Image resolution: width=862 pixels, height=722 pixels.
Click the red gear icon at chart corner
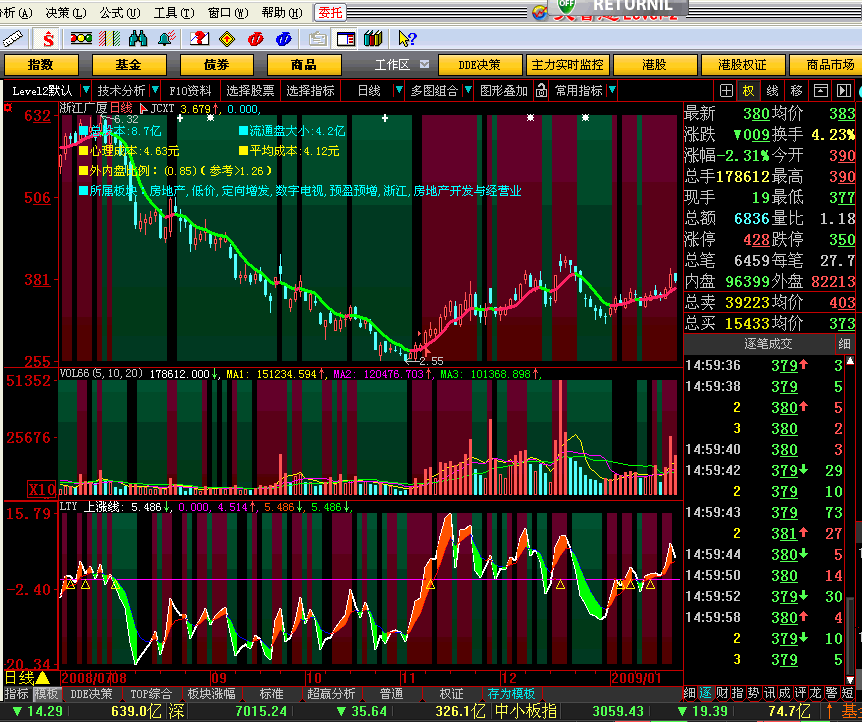click(x=8, y=108)
